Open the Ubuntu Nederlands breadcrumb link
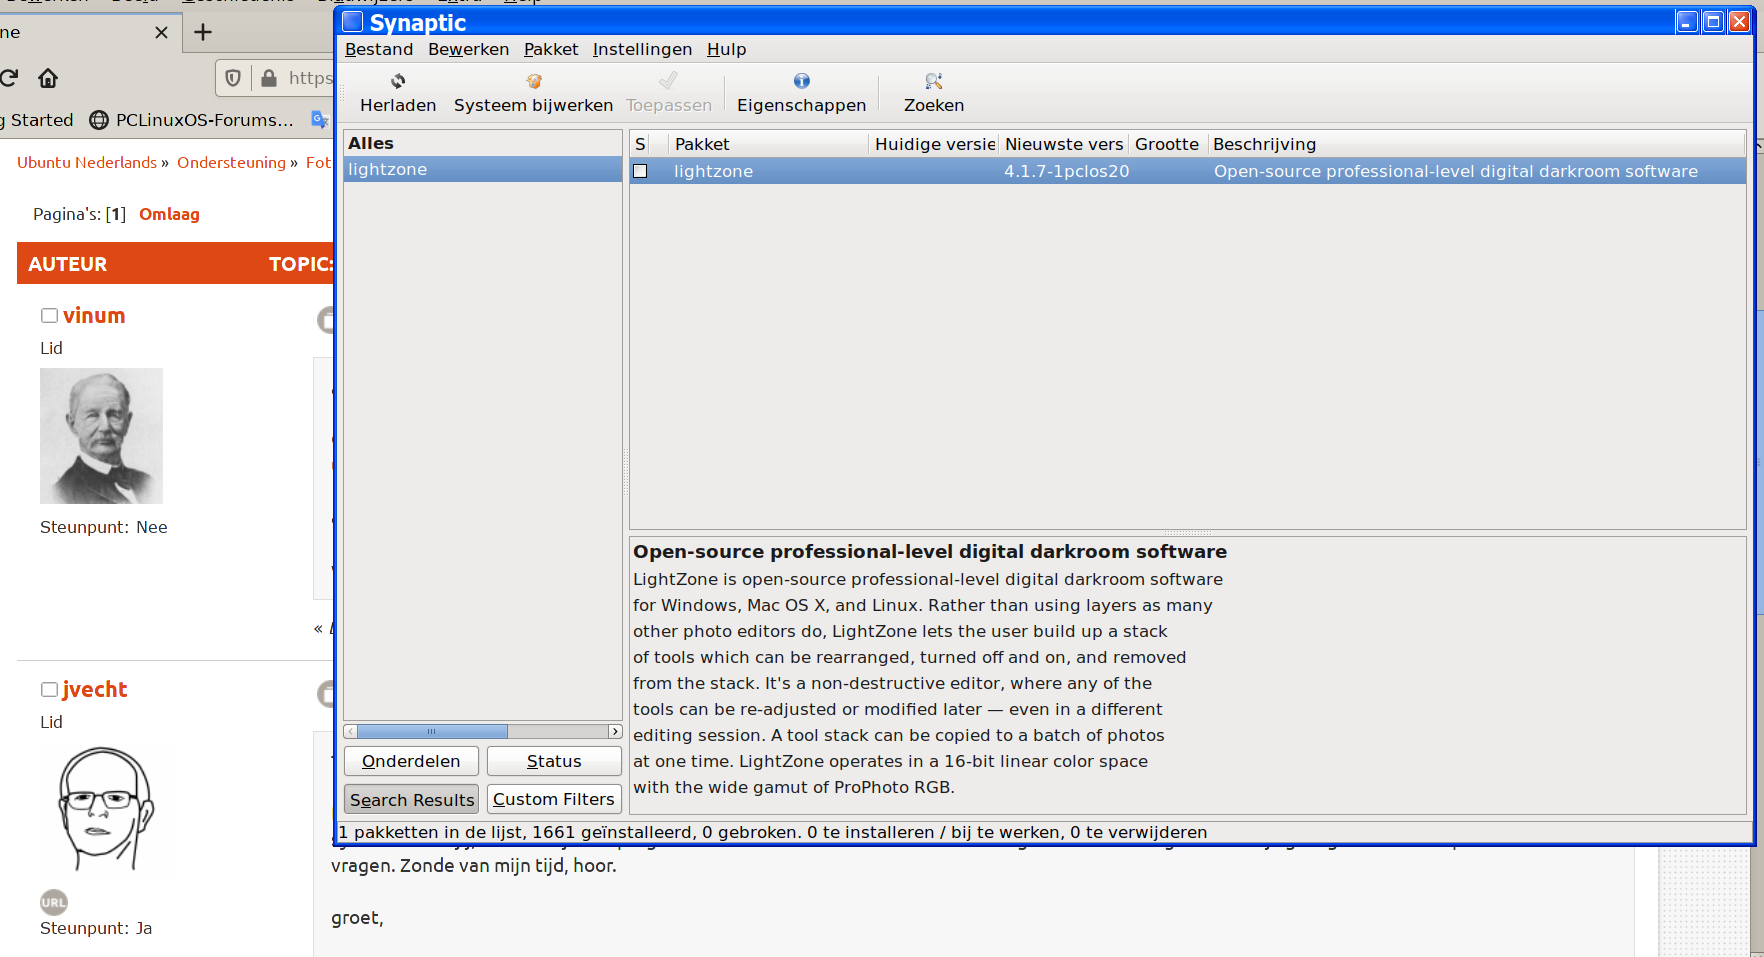The width and height of the screenshot is (1764, 957). tap(87, 162)
